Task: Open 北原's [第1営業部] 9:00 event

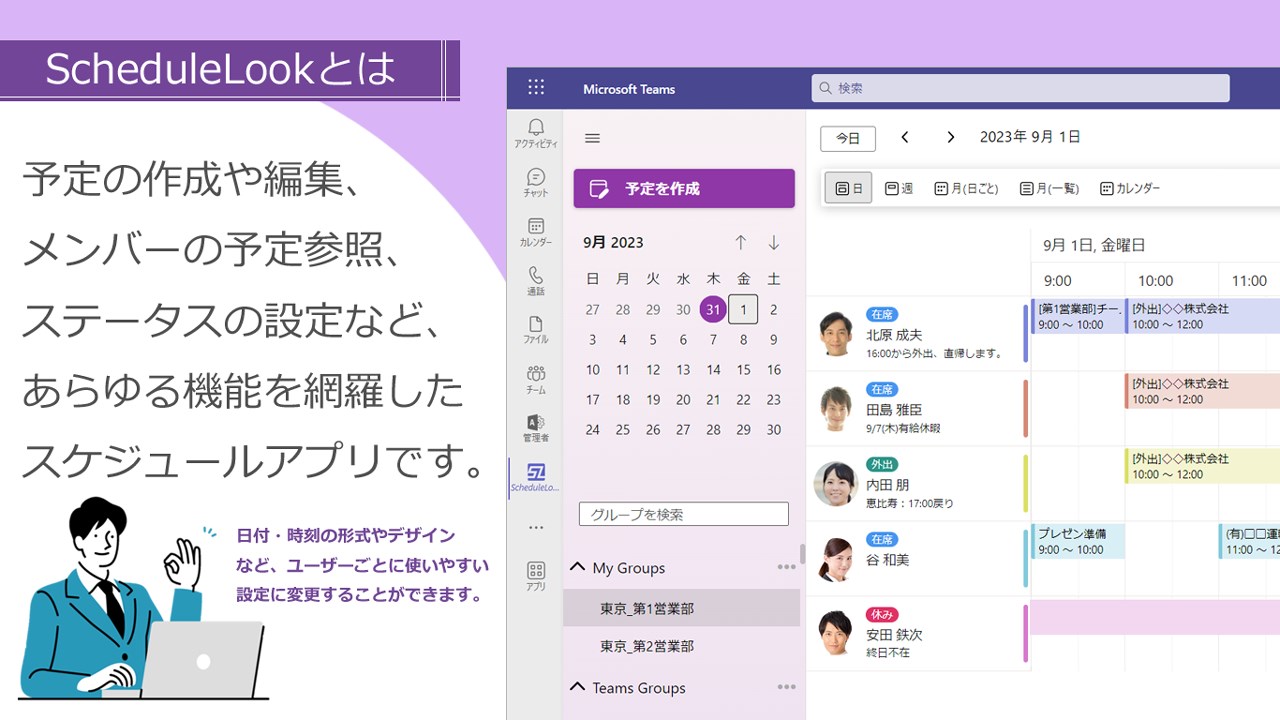Action: pos(1078,316)
